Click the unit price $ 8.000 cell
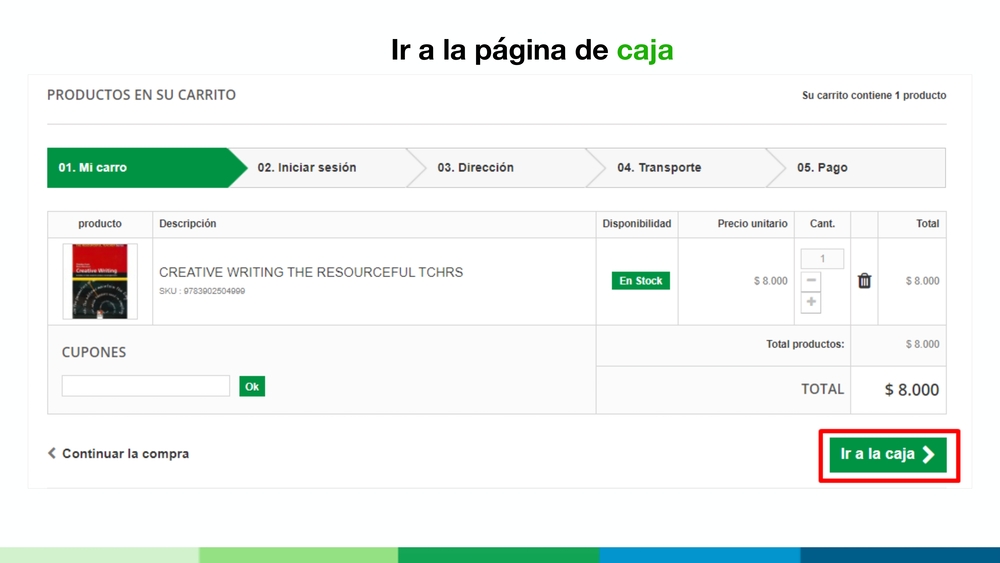The height and width of the screenshot is (563, 1000). (x=770, y=281)
